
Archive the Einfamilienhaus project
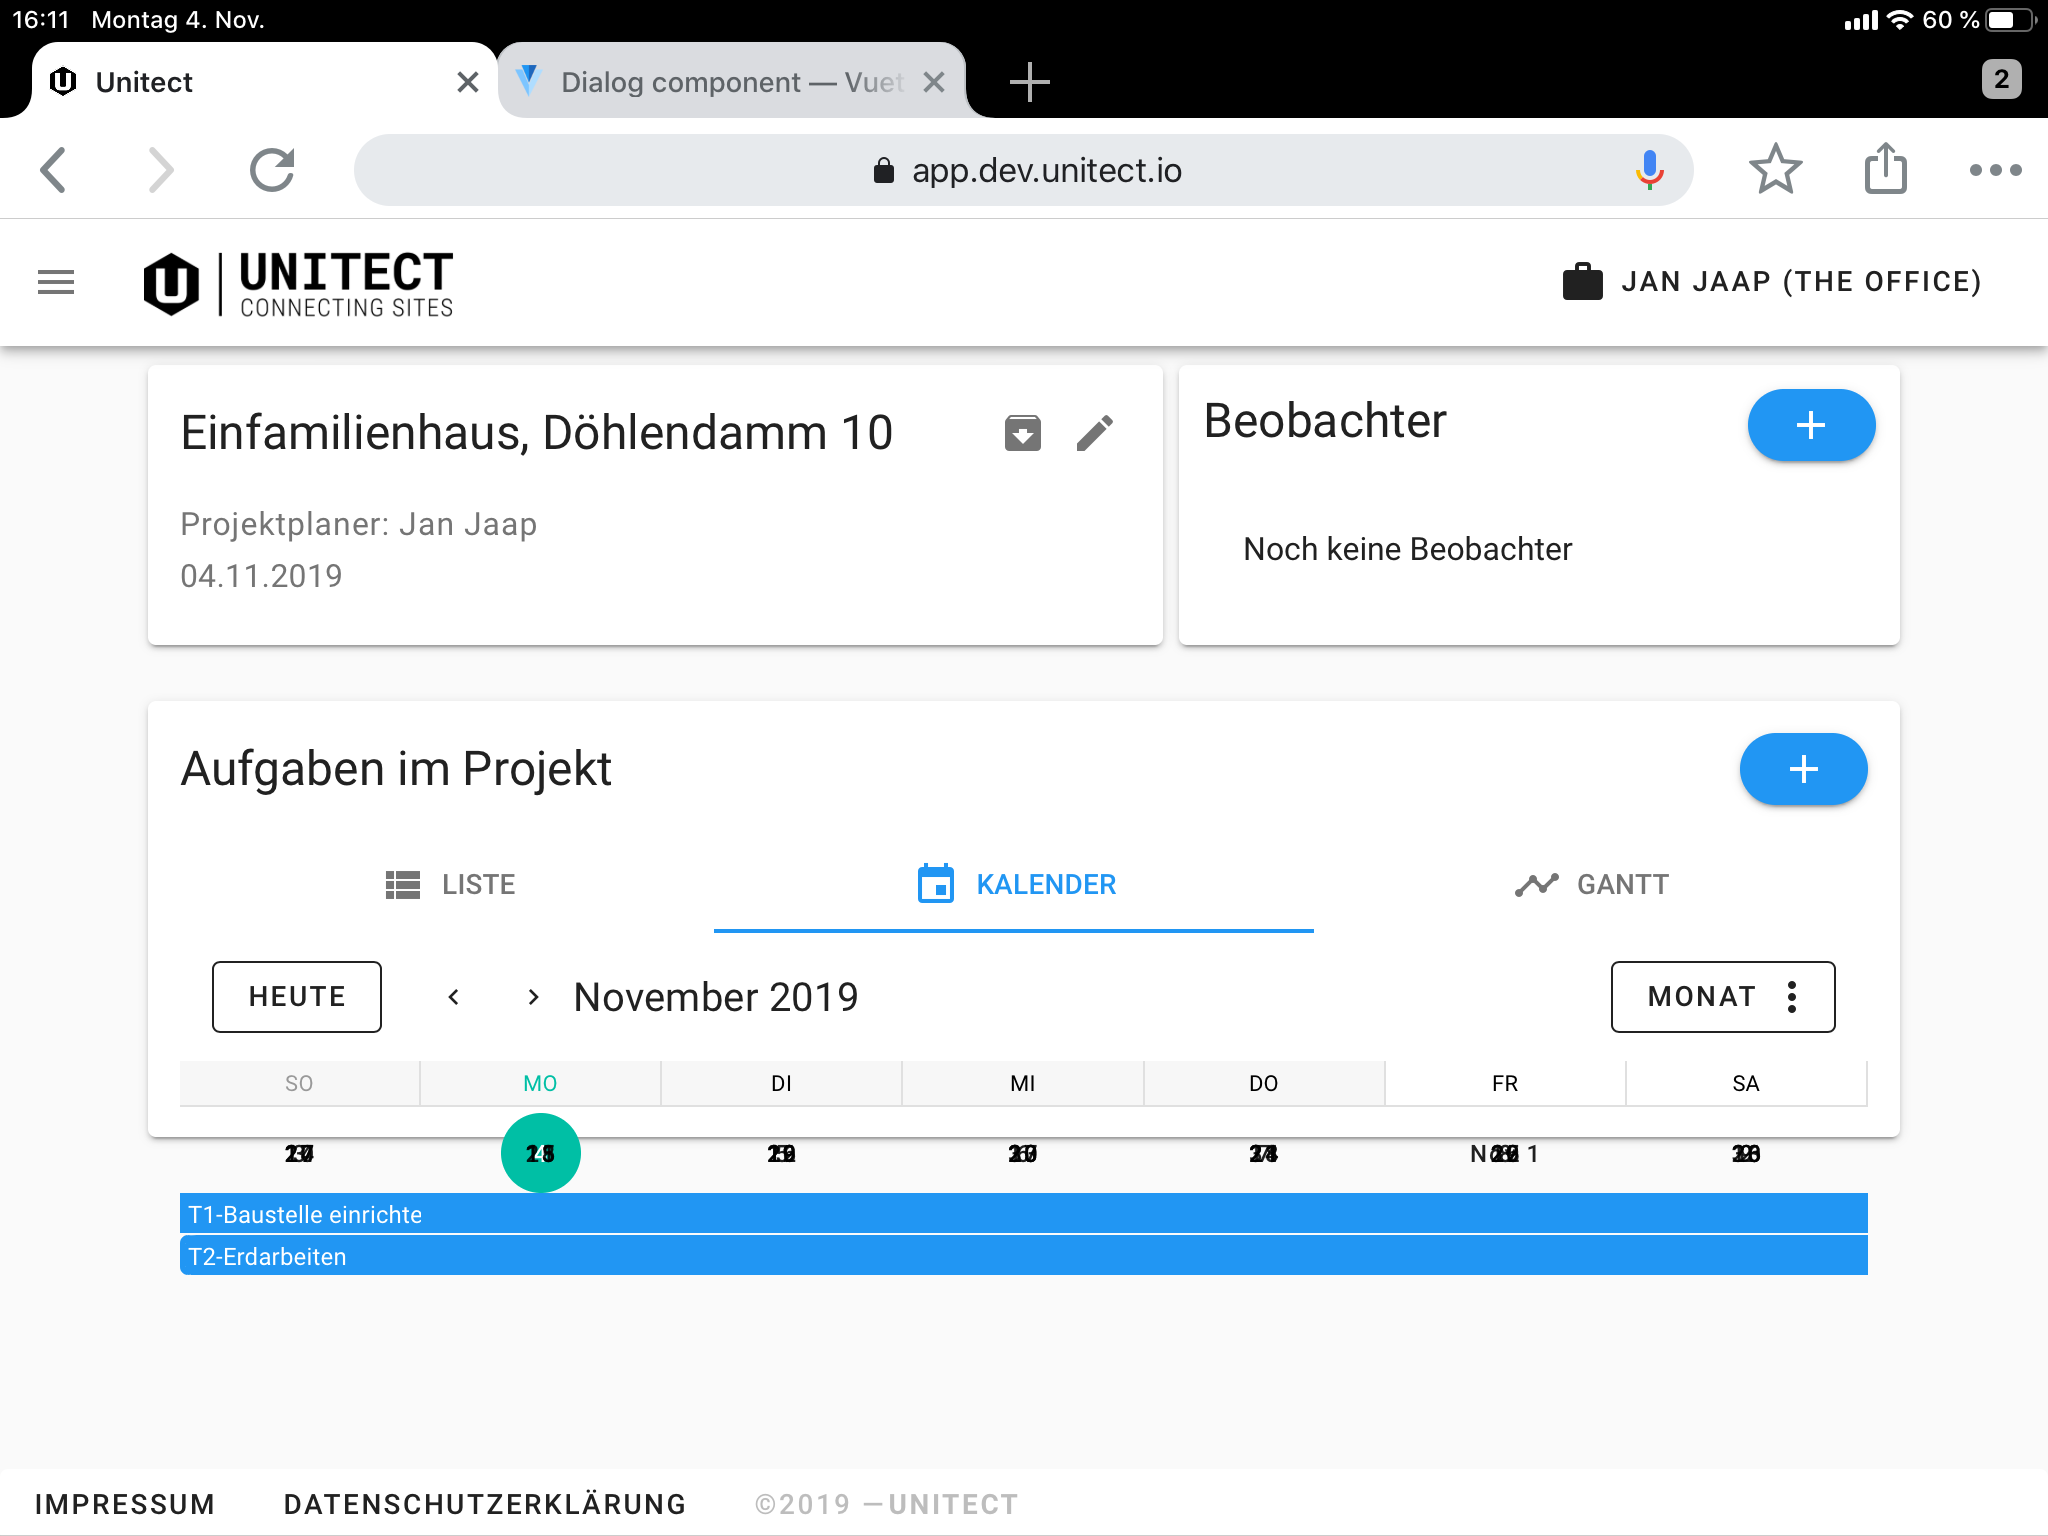[x=1023, y=432]
